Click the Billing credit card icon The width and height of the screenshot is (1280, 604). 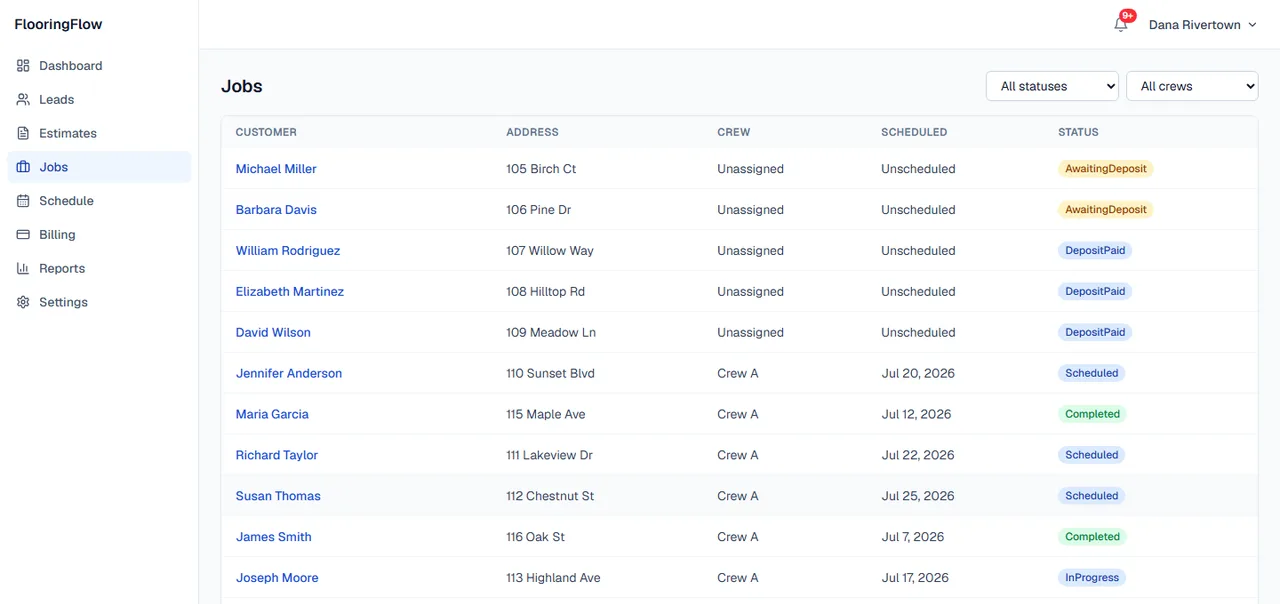[x=23, y=235]
